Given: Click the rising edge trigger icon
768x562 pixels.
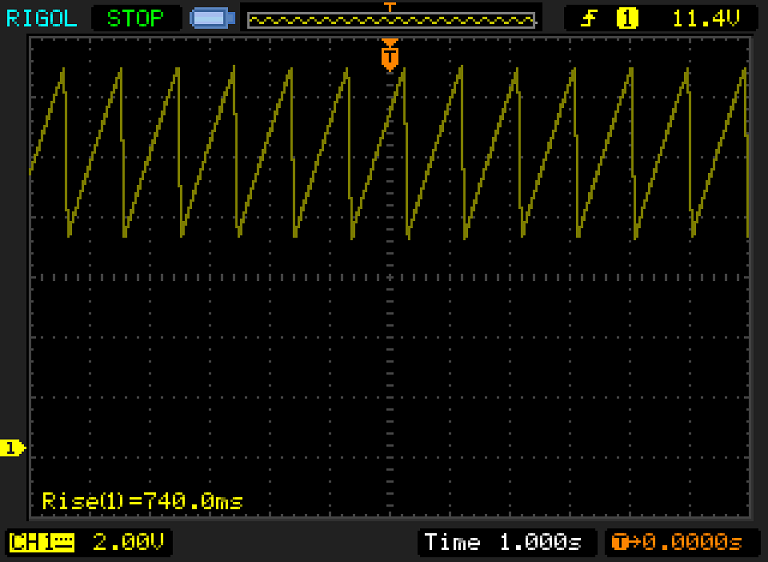Looking at the screenshot, I should coord(589,19).
